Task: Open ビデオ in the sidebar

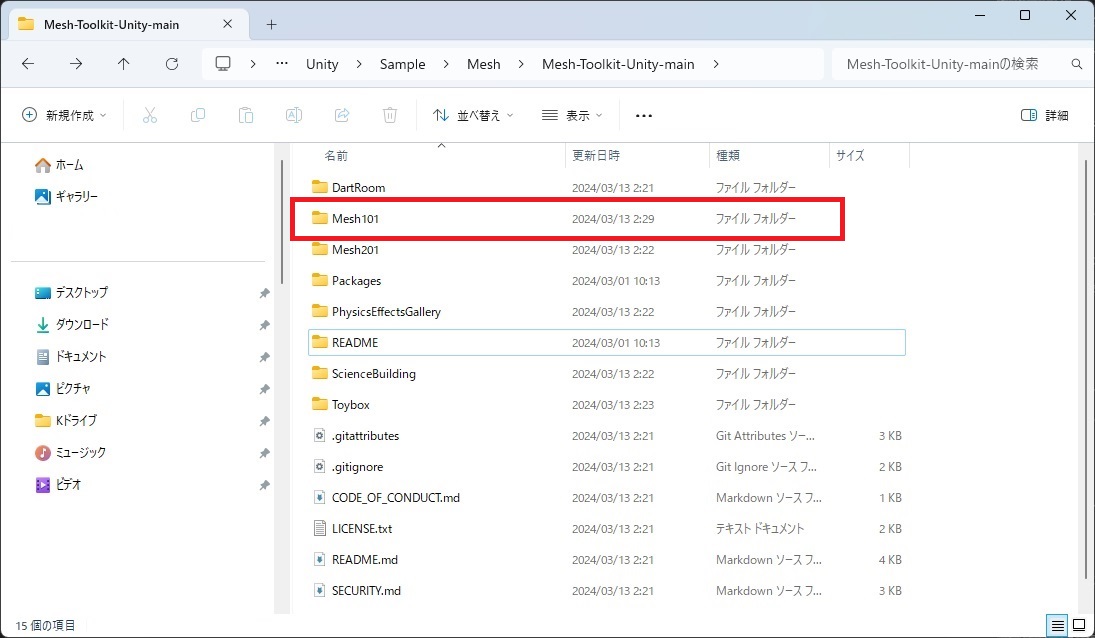Action: tap(58, 484)
